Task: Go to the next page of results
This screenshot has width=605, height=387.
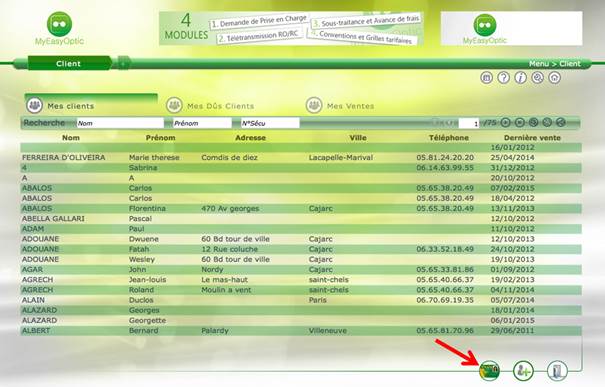Action: point(505,123)
